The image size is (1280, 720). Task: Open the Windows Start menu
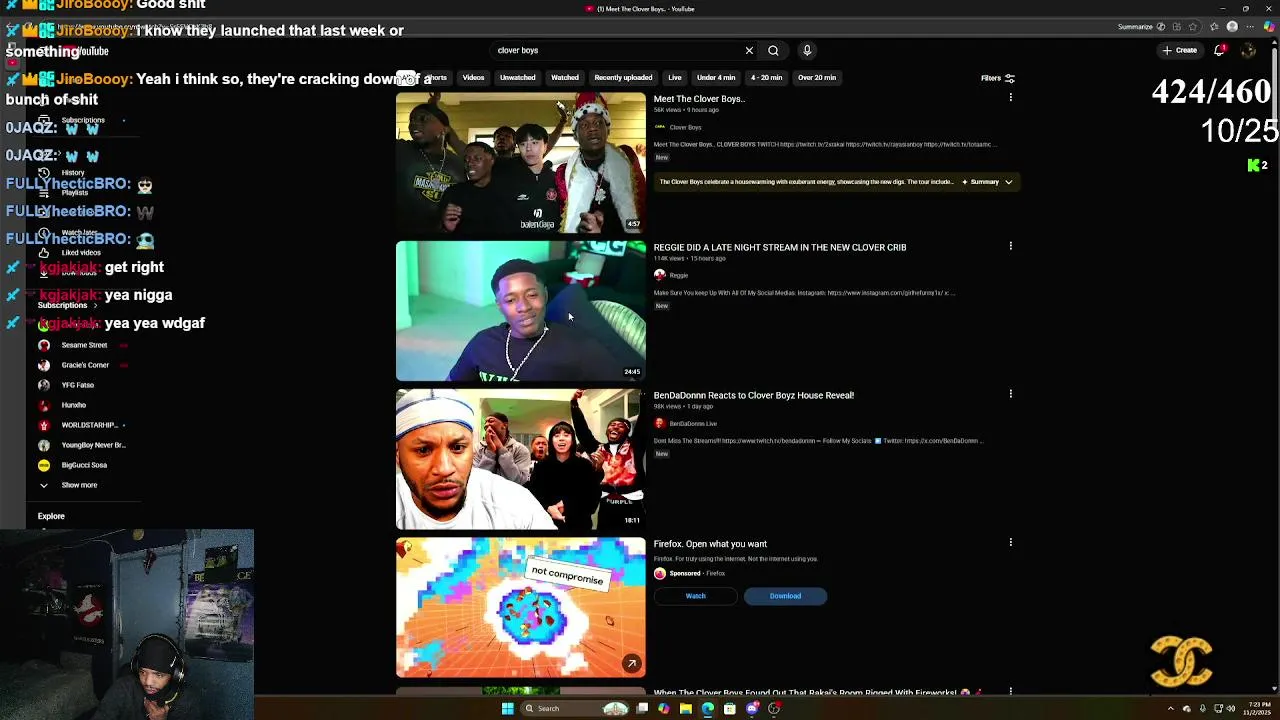pos(507,708)
